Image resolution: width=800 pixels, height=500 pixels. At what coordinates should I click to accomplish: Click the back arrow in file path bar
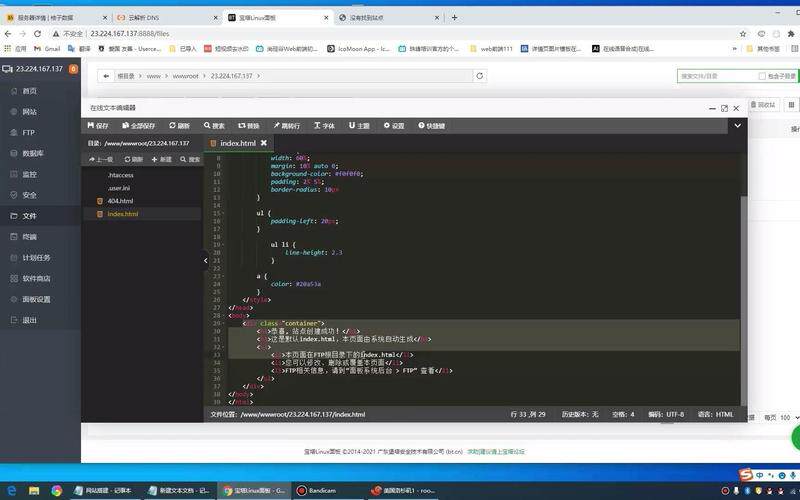[x=106, y=76]
